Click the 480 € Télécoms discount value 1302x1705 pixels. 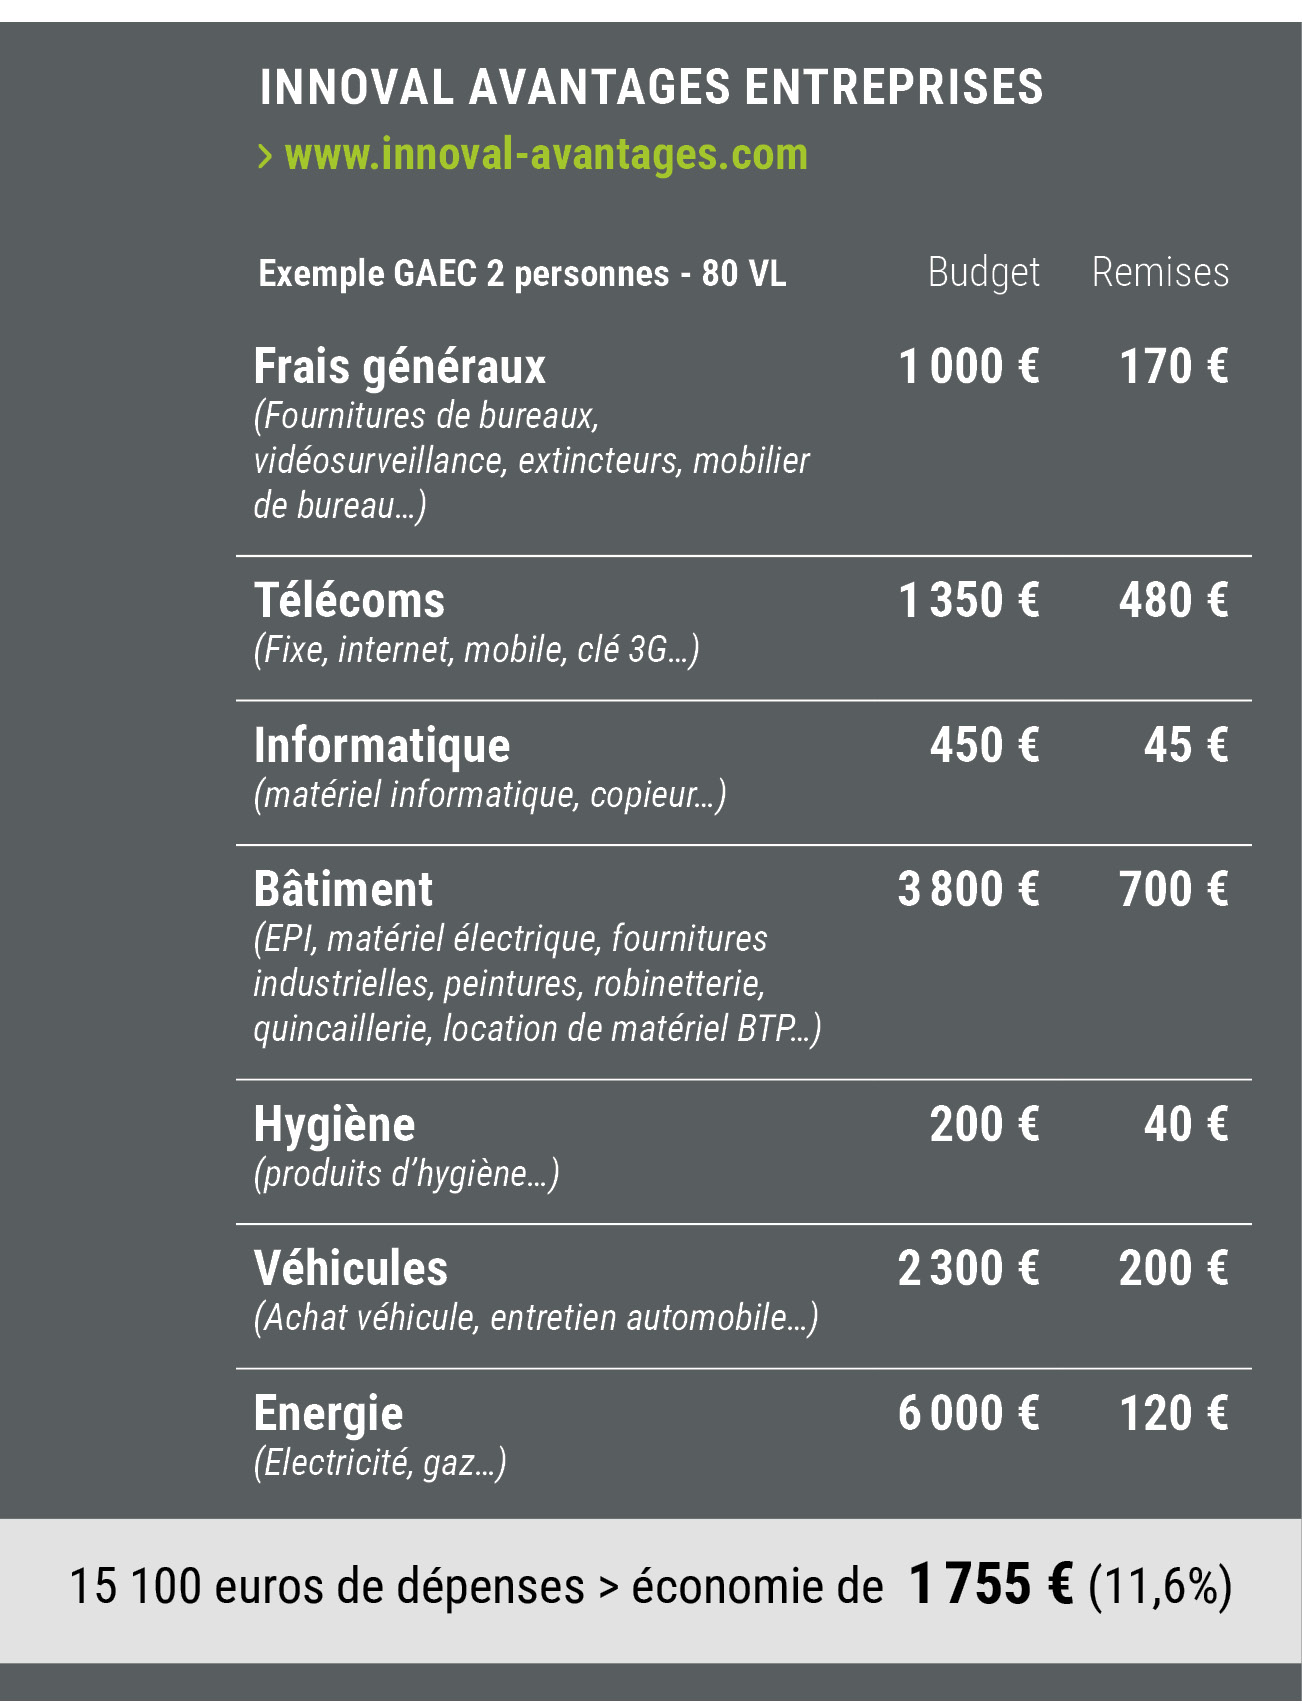pos(1173,600)
